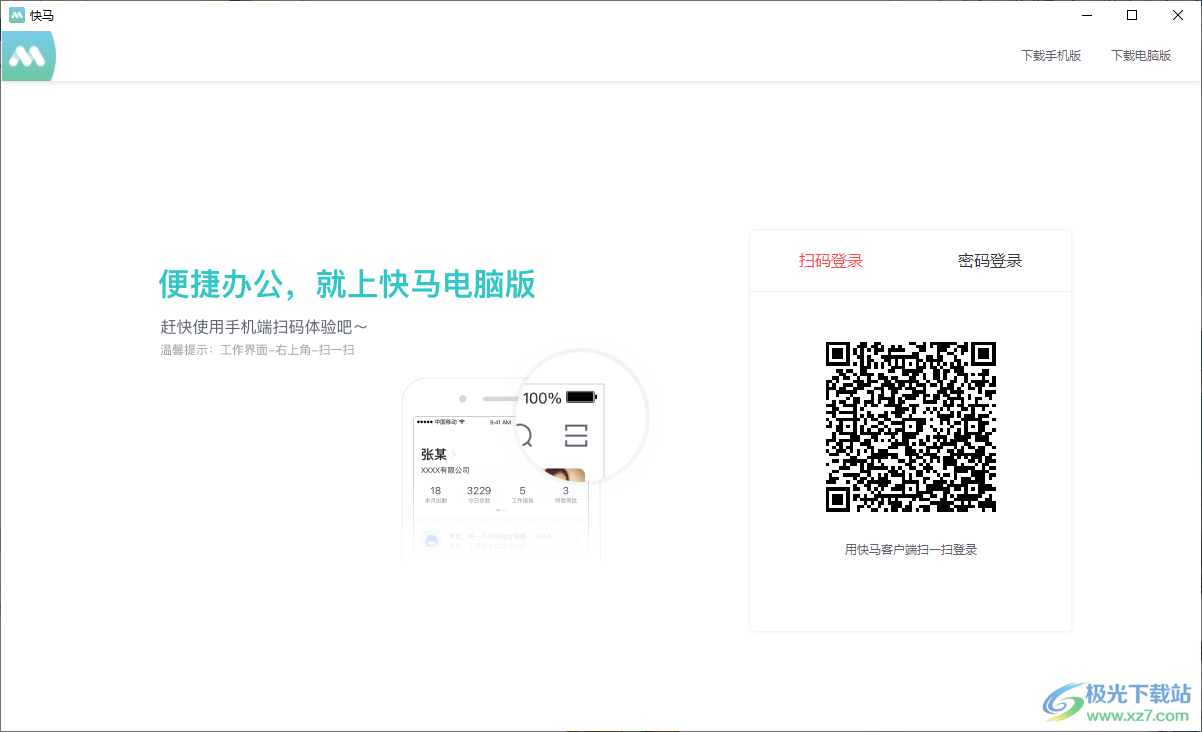The width and height of the screenshot is (1202, 732).
Task: Click the 3229 今日步数 statistic
Action: pos(479,493)
